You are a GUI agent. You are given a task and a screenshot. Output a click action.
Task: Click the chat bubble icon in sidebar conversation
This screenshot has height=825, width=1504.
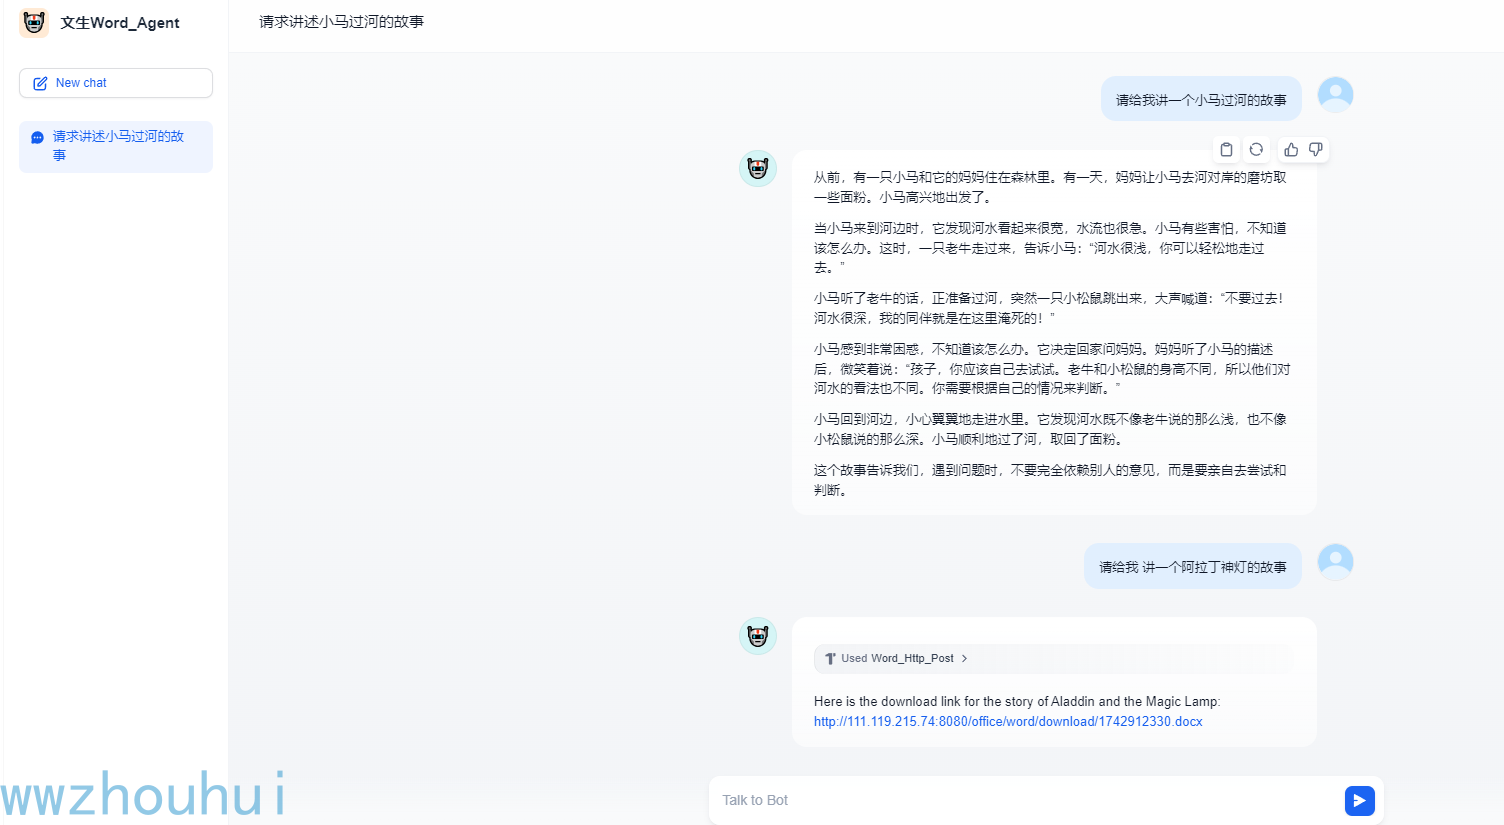[x=37, y=138]
